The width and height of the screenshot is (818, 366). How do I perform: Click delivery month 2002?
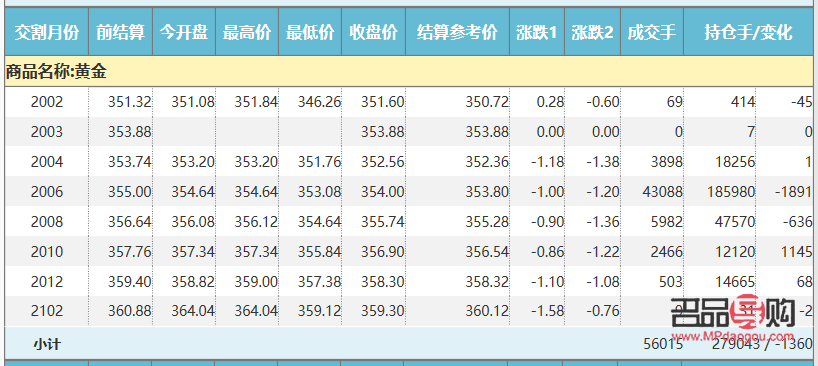pyautogui.click(x=47, y=102)
